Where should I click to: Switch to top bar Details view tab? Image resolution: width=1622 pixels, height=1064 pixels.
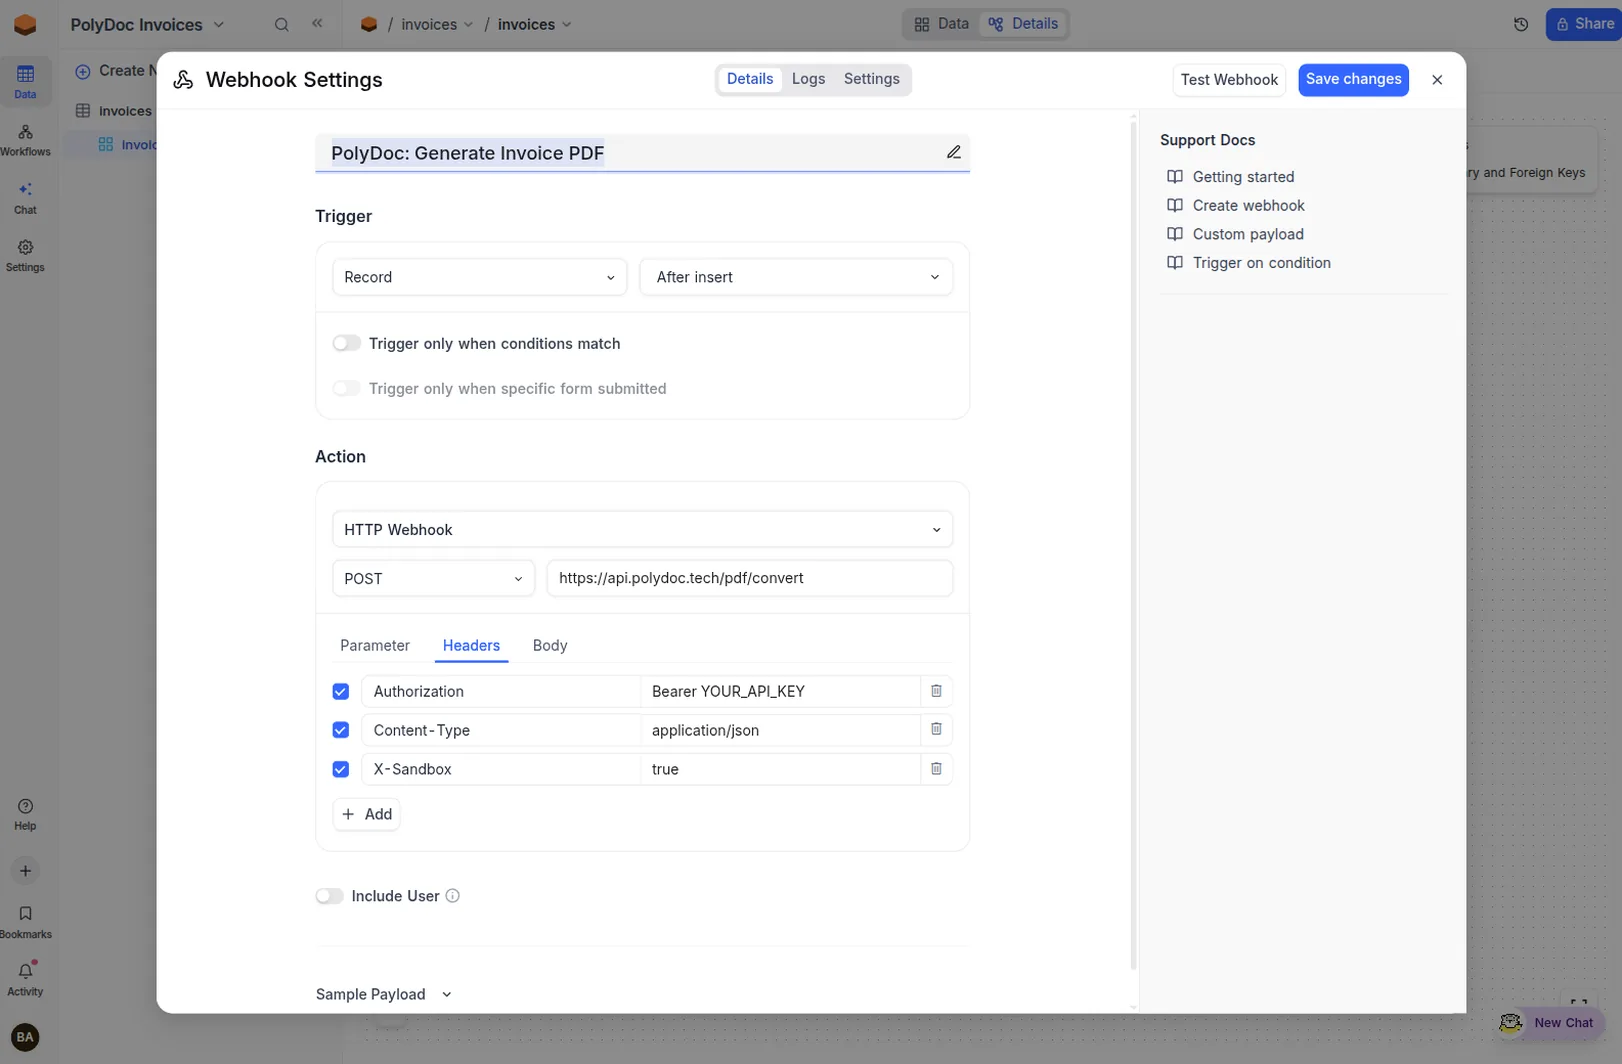(x=1023, y=24)
